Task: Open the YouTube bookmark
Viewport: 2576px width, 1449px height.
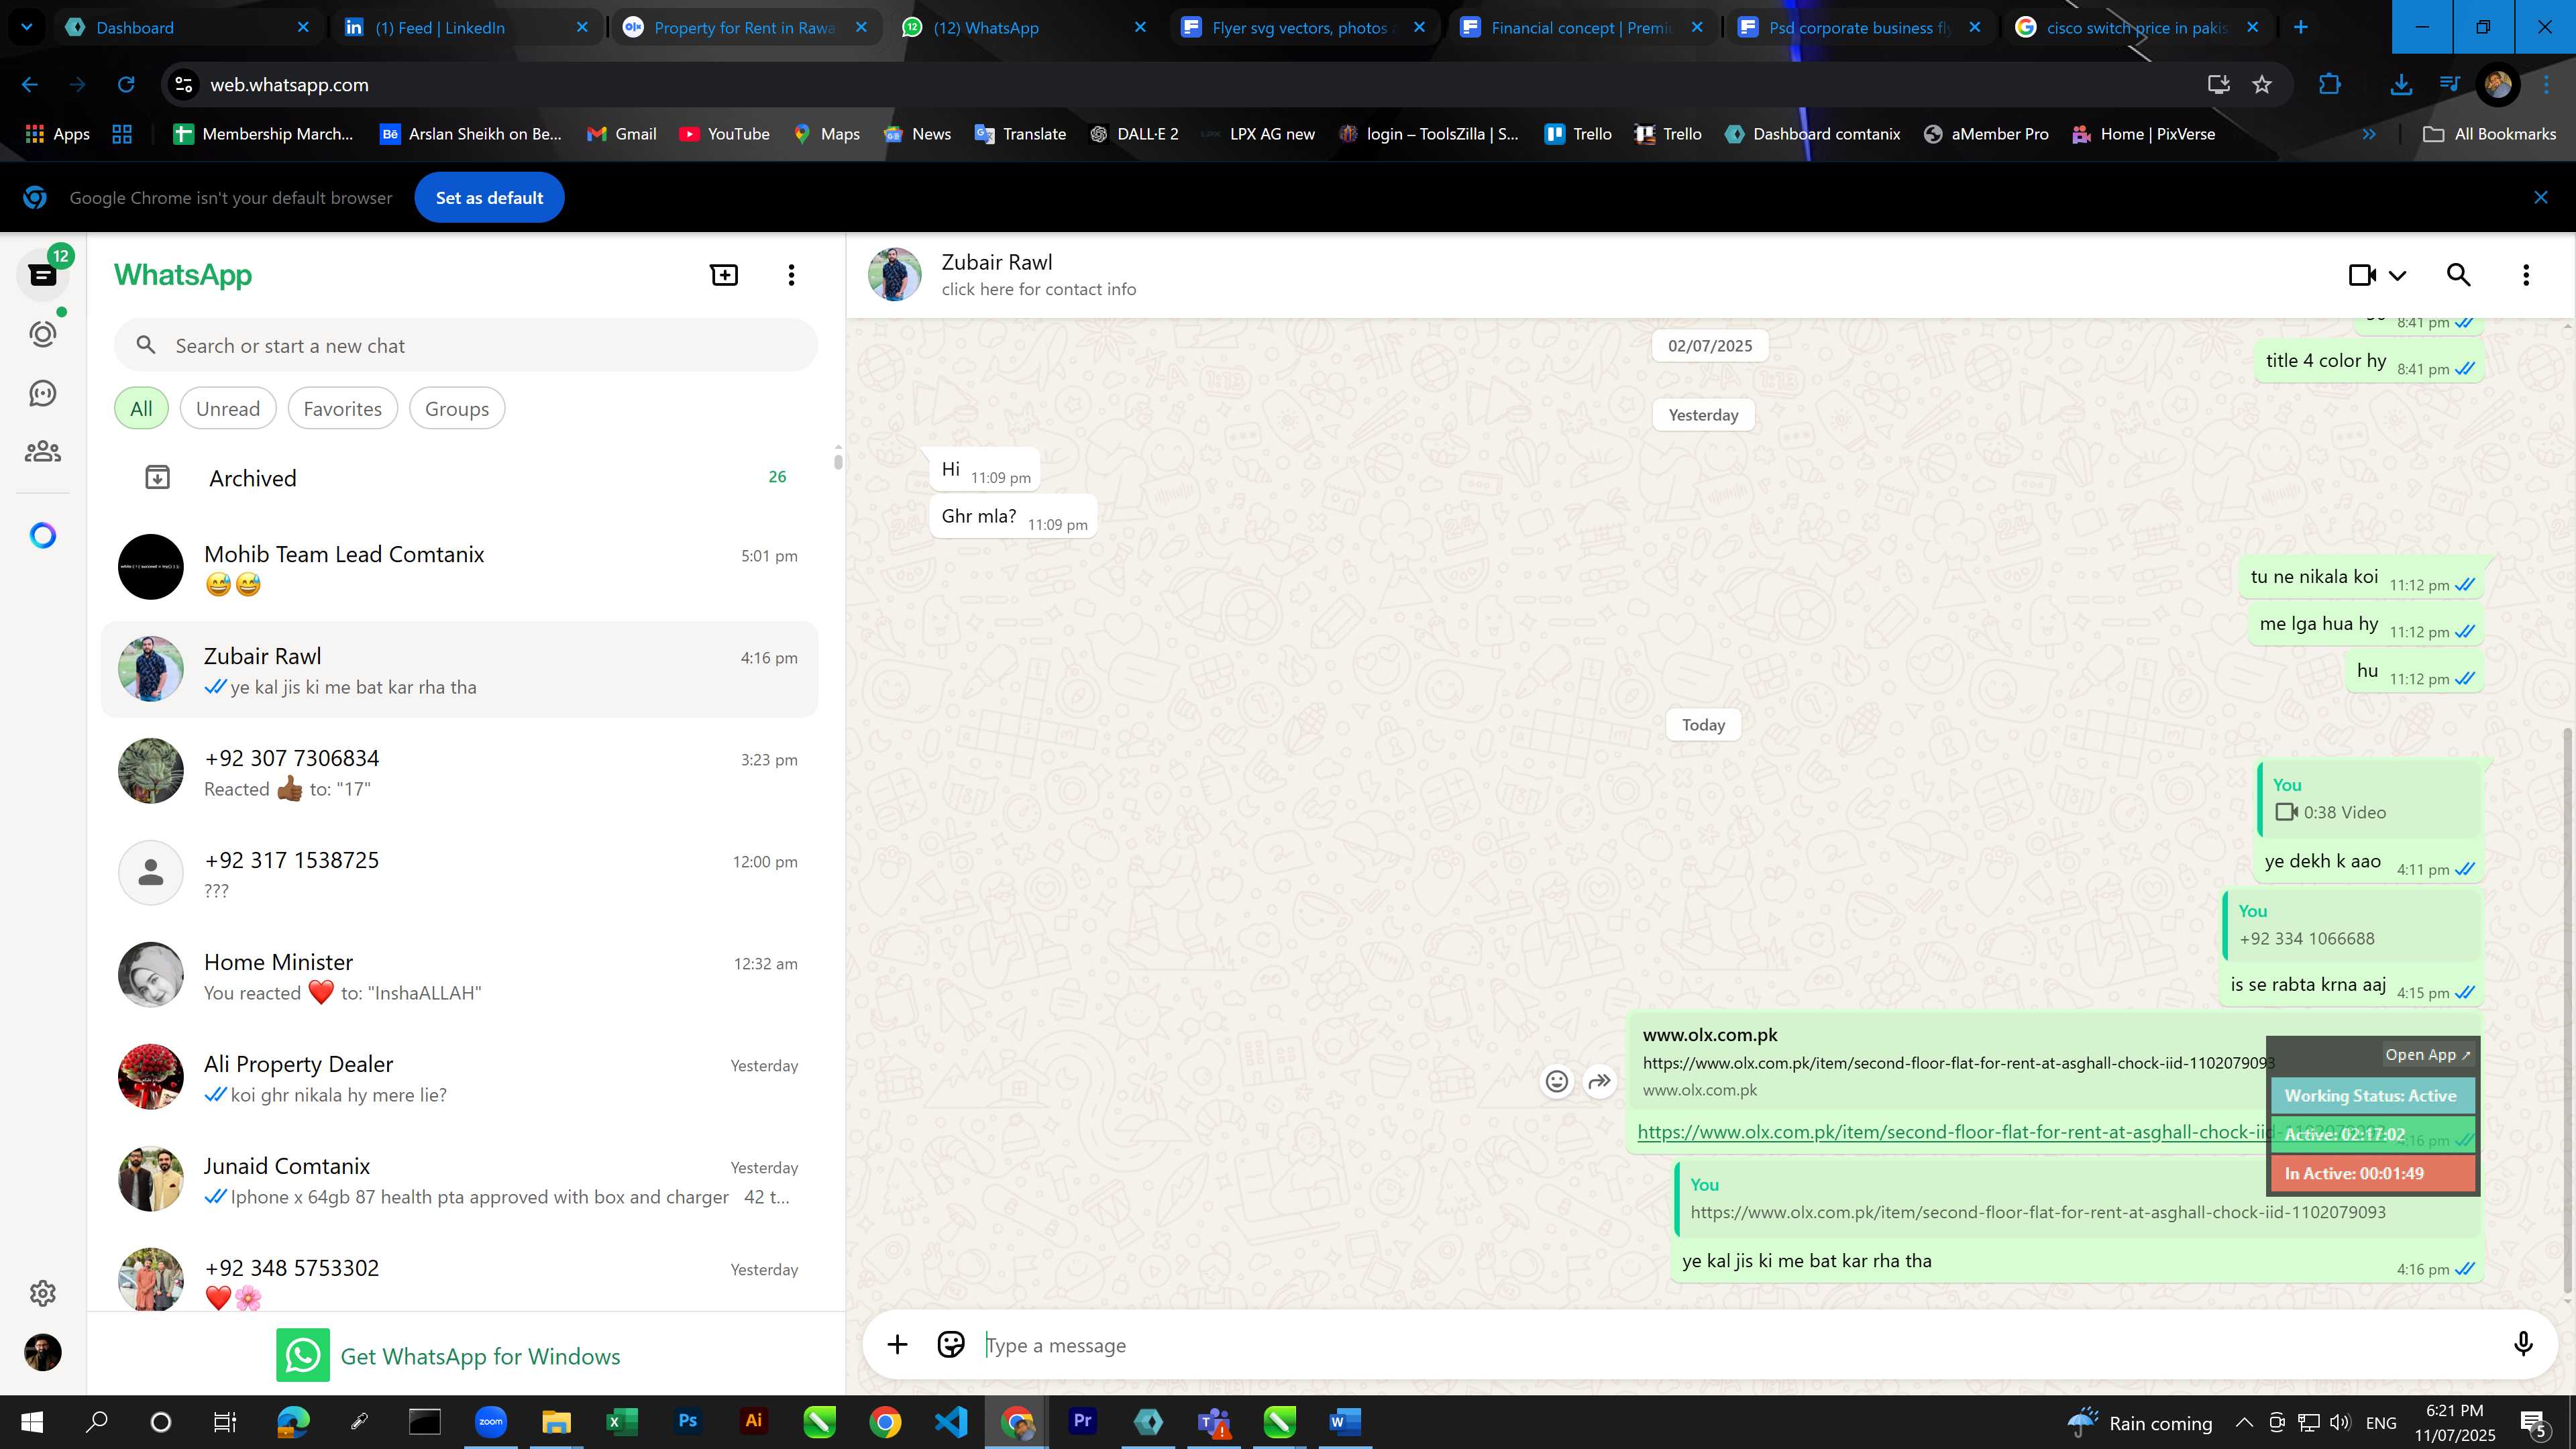Action: pyautogui.click(x=724, y=134)
